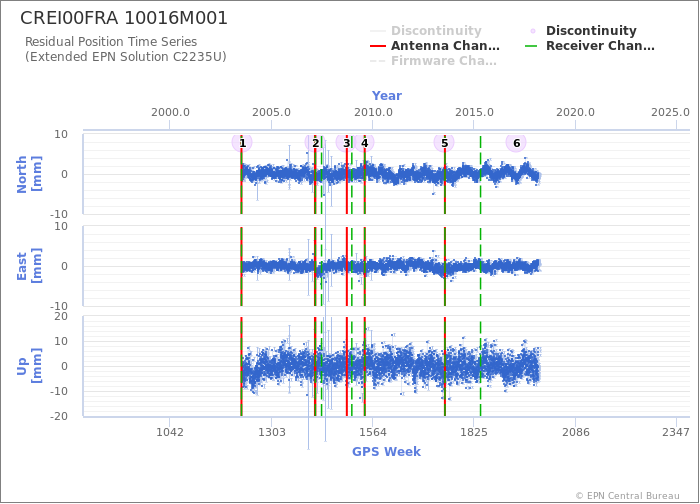Viewport: 700px width, 504px height.
Task: Click the 2025.0 year tick label
Action: [x=671, y=112]
